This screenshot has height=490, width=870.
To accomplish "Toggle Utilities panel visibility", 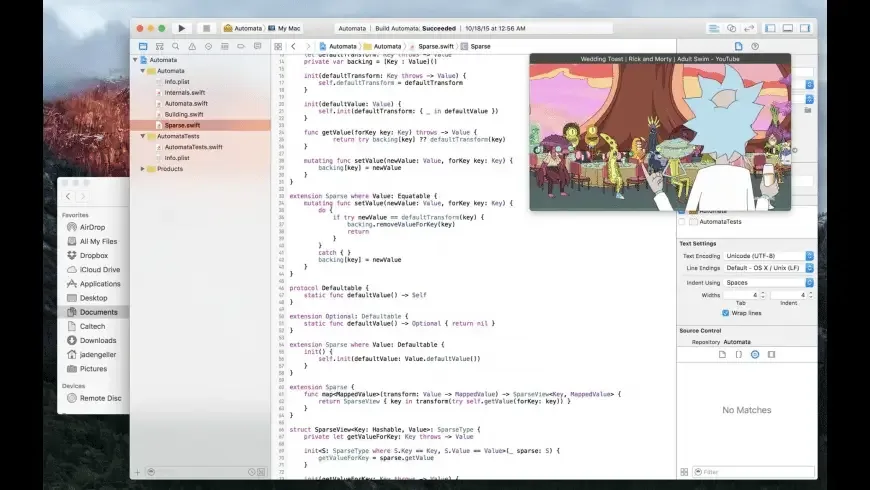I will click(805, 28).
